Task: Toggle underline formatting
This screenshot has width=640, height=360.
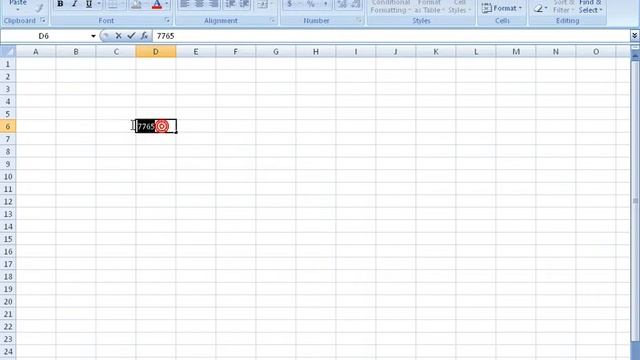Action: pyautogui.click(x=89, y=4)
